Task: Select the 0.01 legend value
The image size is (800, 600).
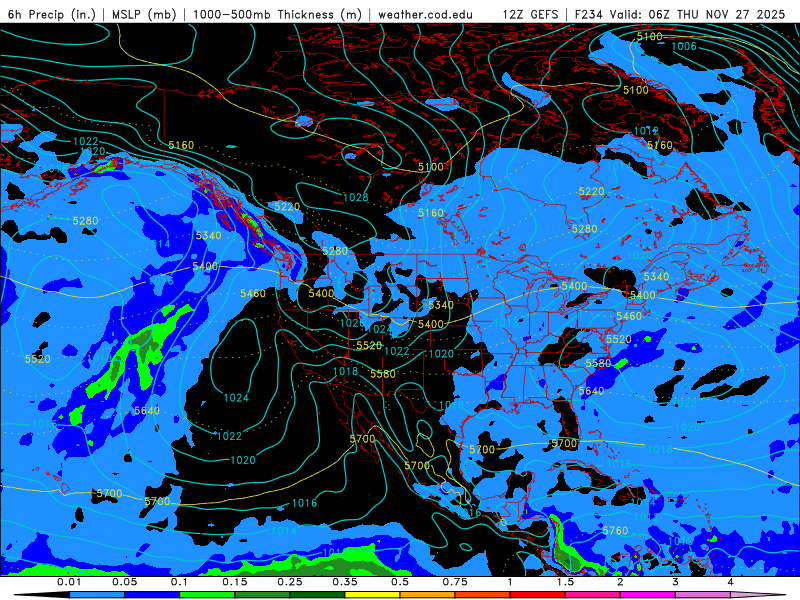Action: click(x=69, y=582)
